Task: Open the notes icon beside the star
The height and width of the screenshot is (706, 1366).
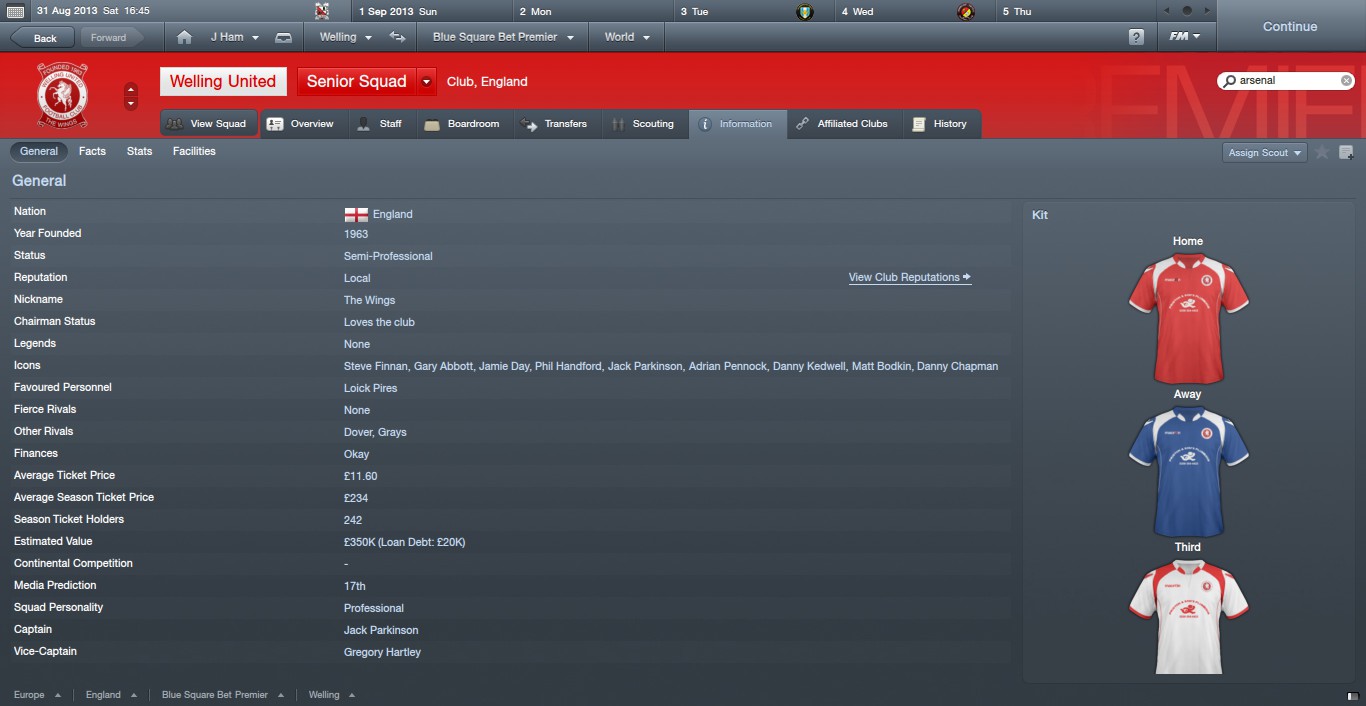Action: 1346,152
